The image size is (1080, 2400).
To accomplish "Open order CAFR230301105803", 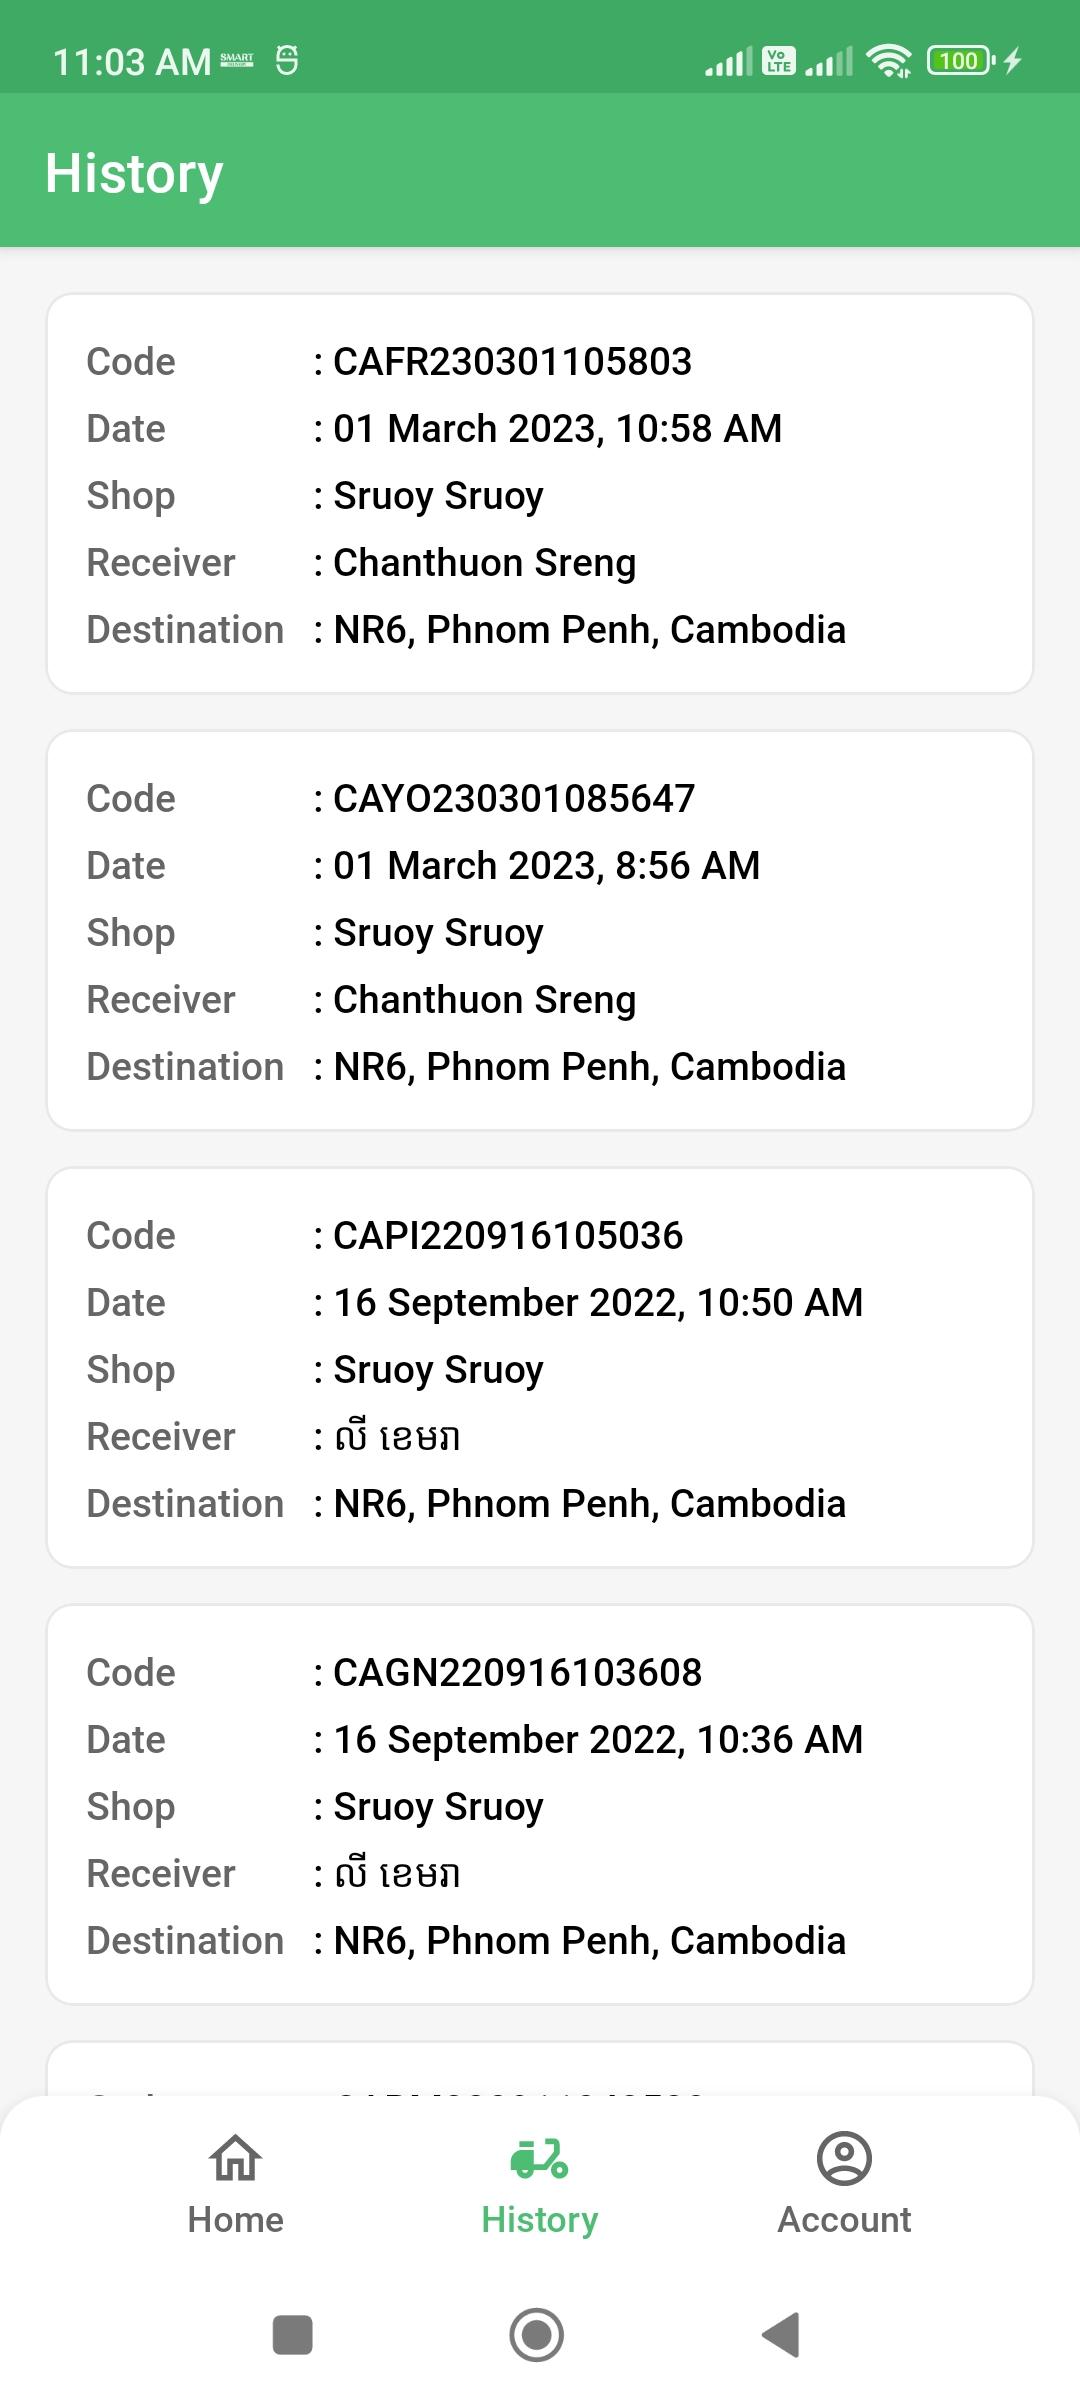I will 540,493.
